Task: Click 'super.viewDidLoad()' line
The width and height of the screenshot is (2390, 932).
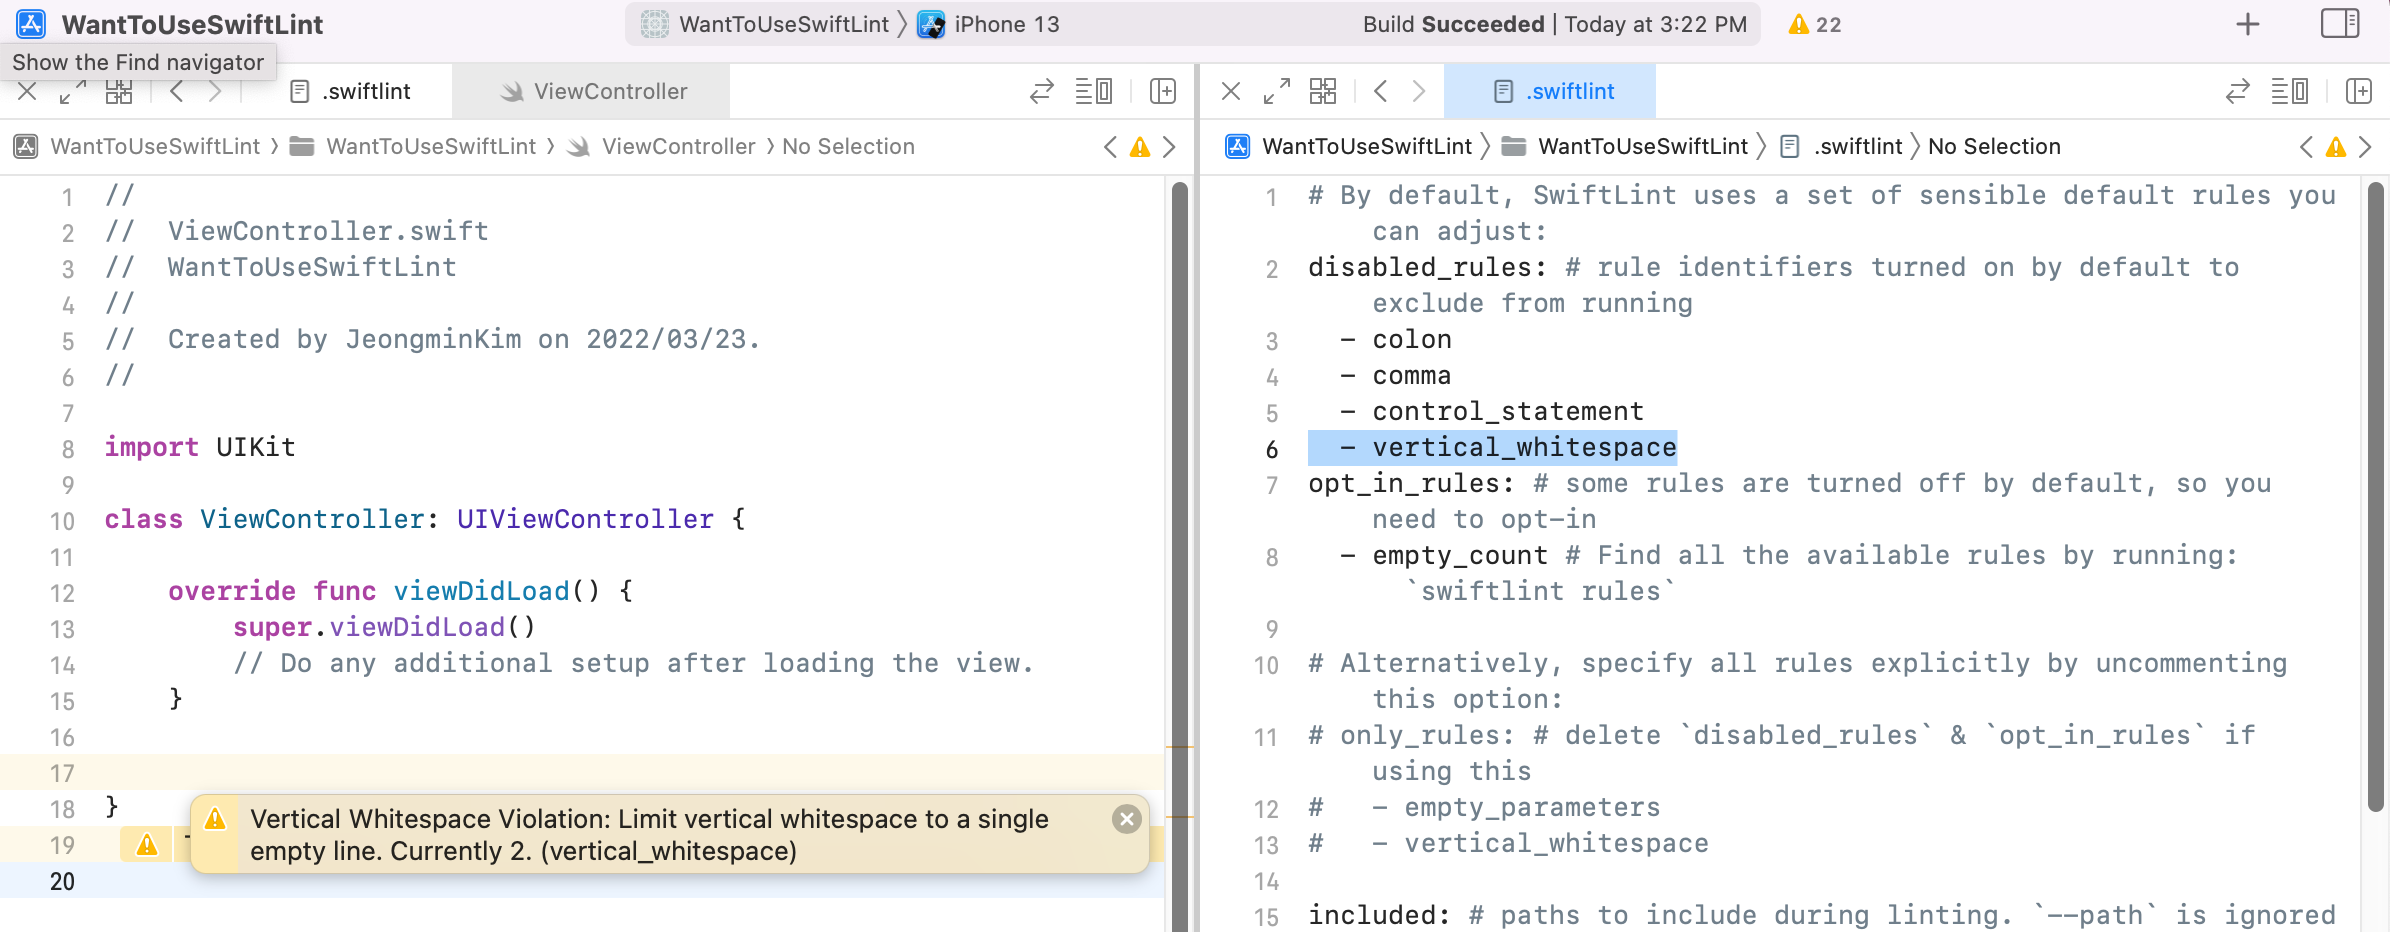Action: click(x=384, y=627)
